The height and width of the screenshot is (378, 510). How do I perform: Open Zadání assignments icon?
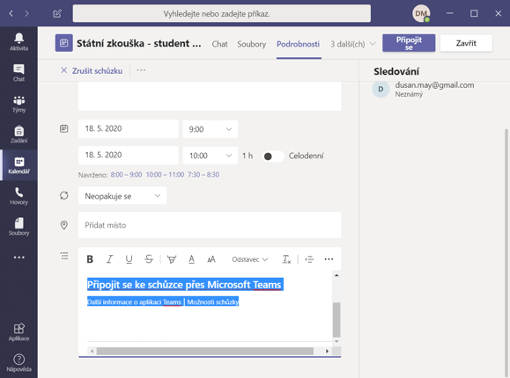coord(19,134)
